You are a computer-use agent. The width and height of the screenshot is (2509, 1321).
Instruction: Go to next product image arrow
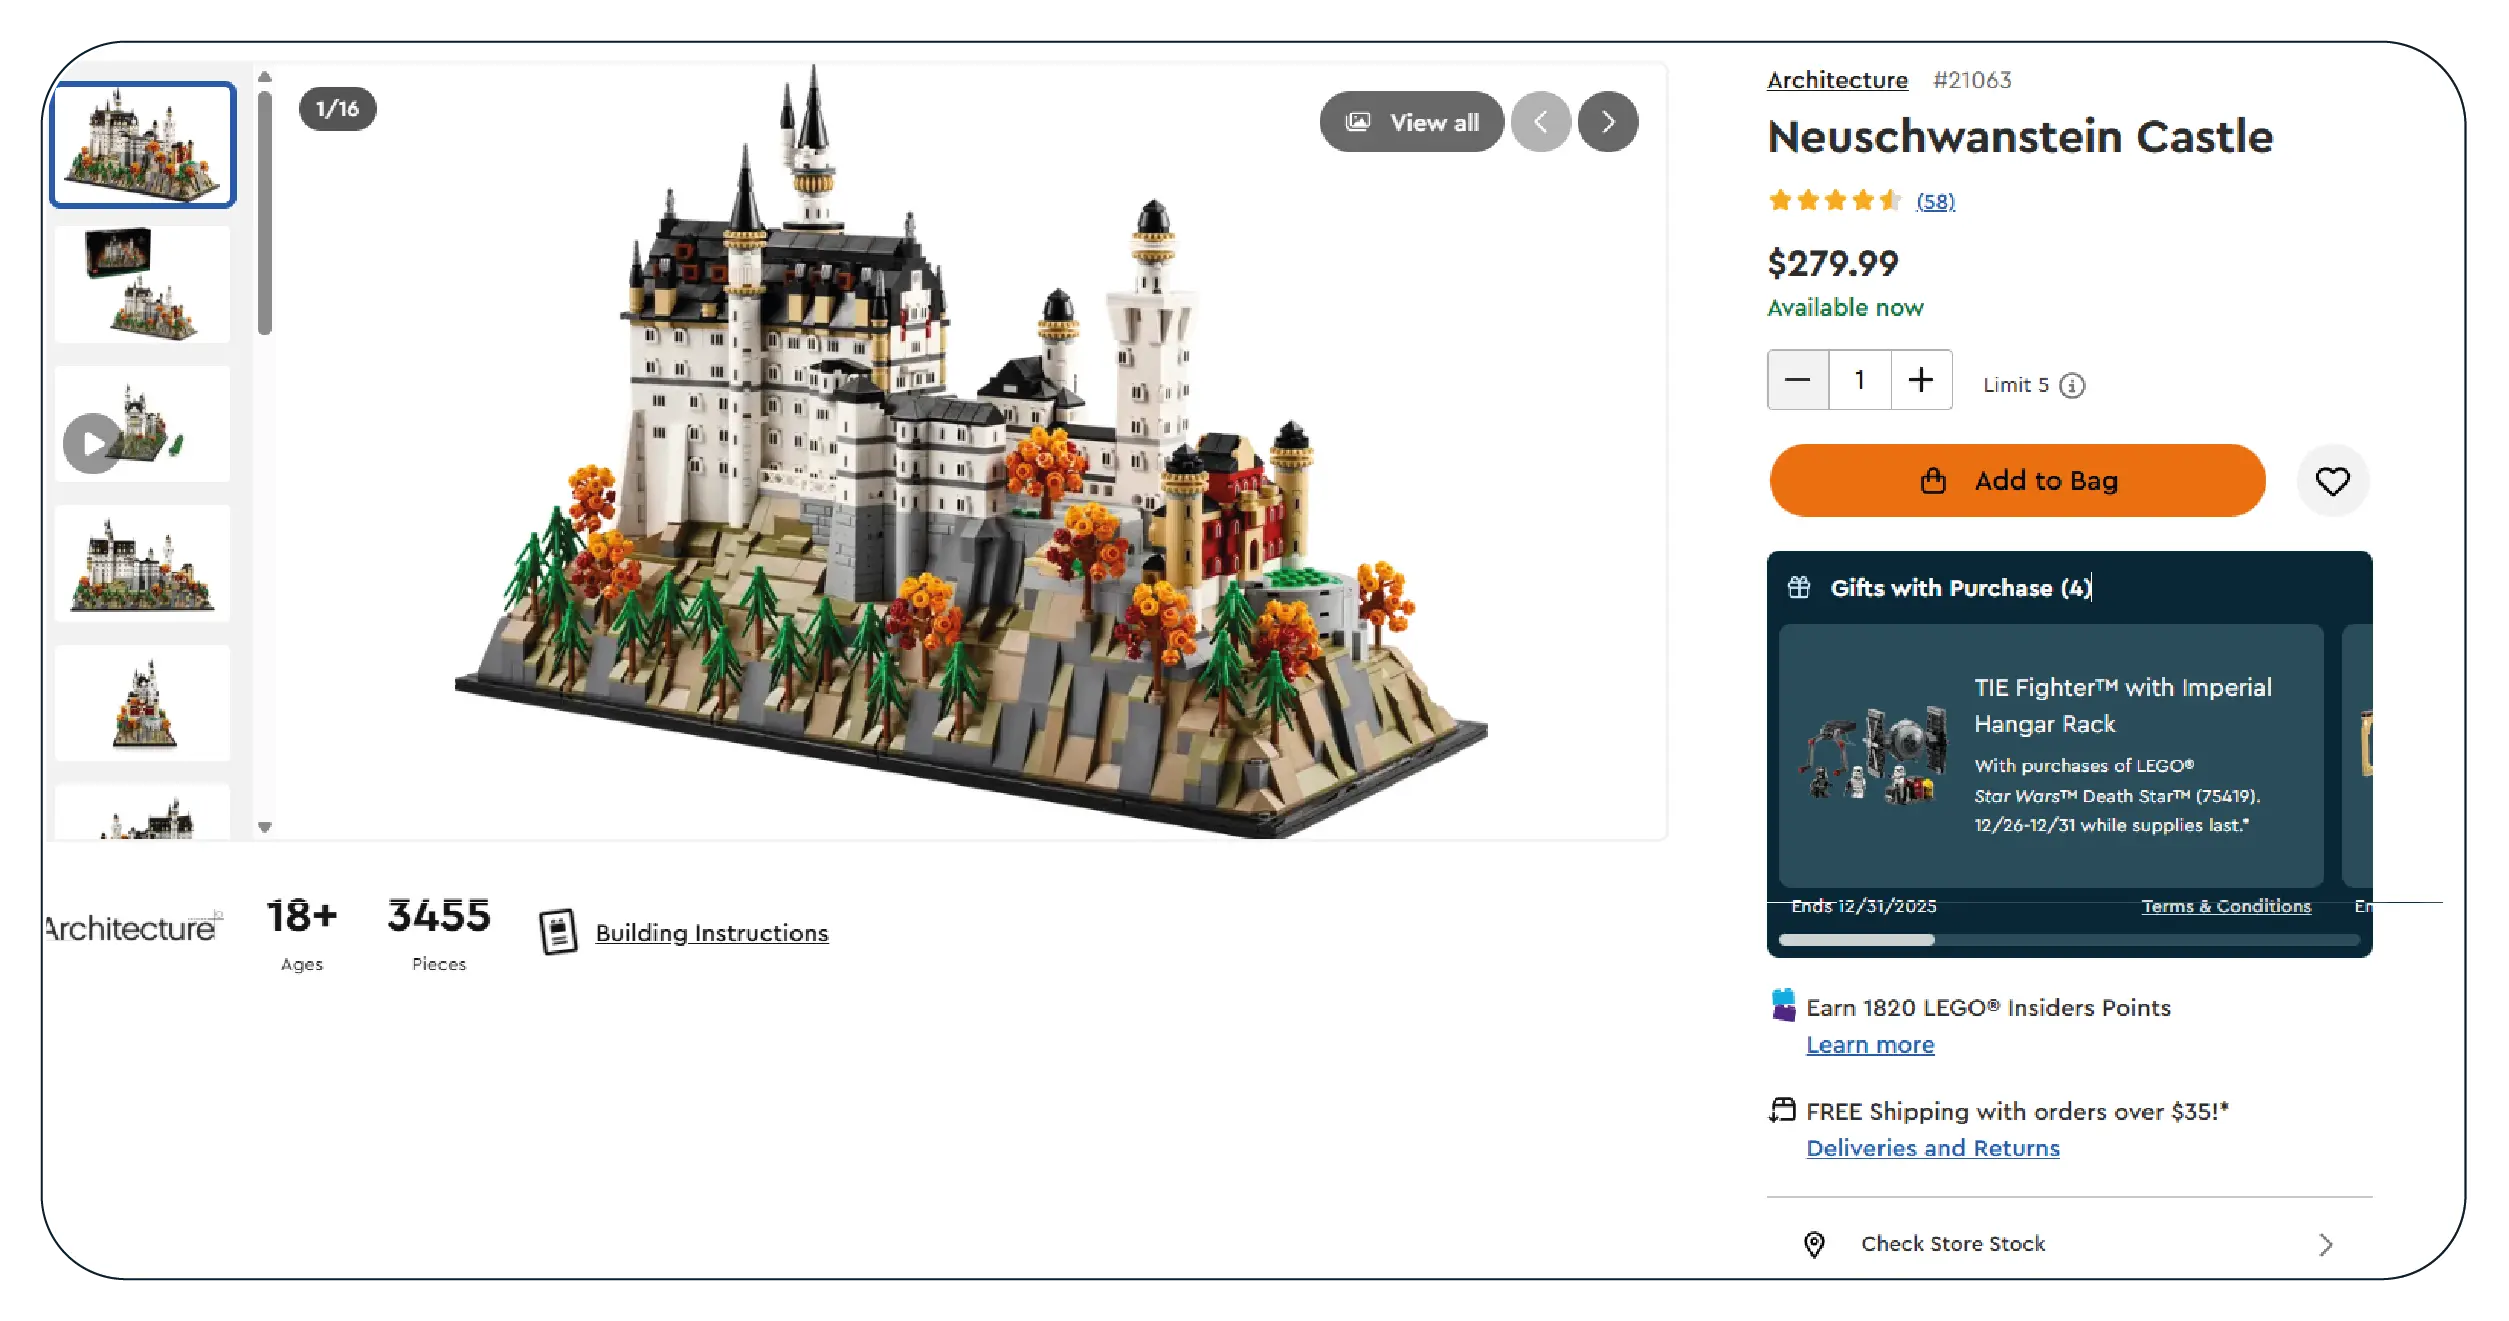pyautogui.click(x=1607, y=122)
